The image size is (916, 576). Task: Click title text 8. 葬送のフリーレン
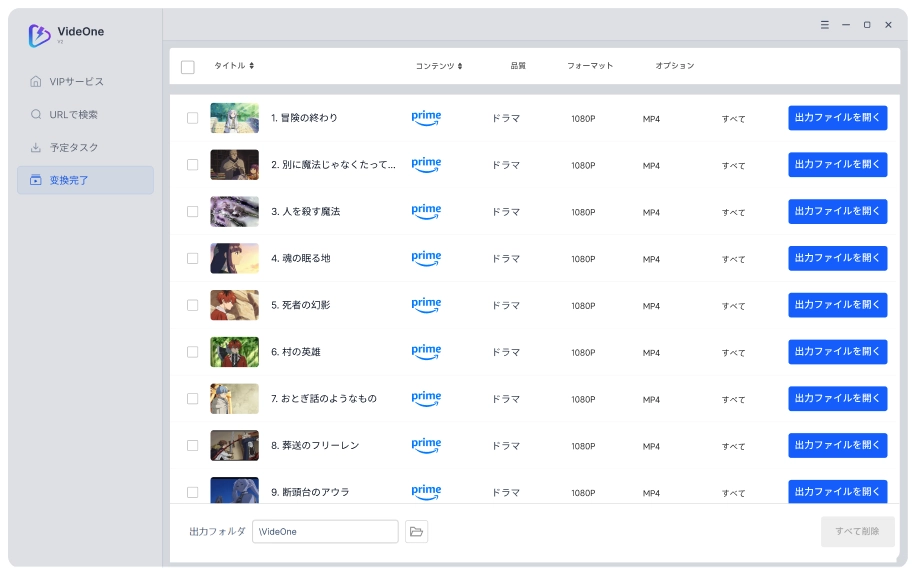click(315, 445)
